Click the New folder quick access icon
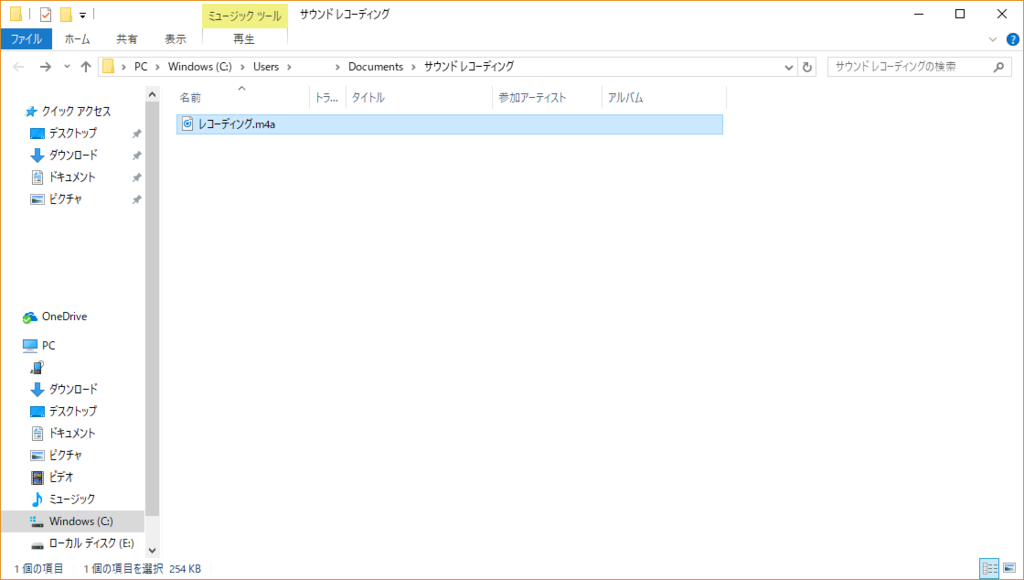 [65, 14]
